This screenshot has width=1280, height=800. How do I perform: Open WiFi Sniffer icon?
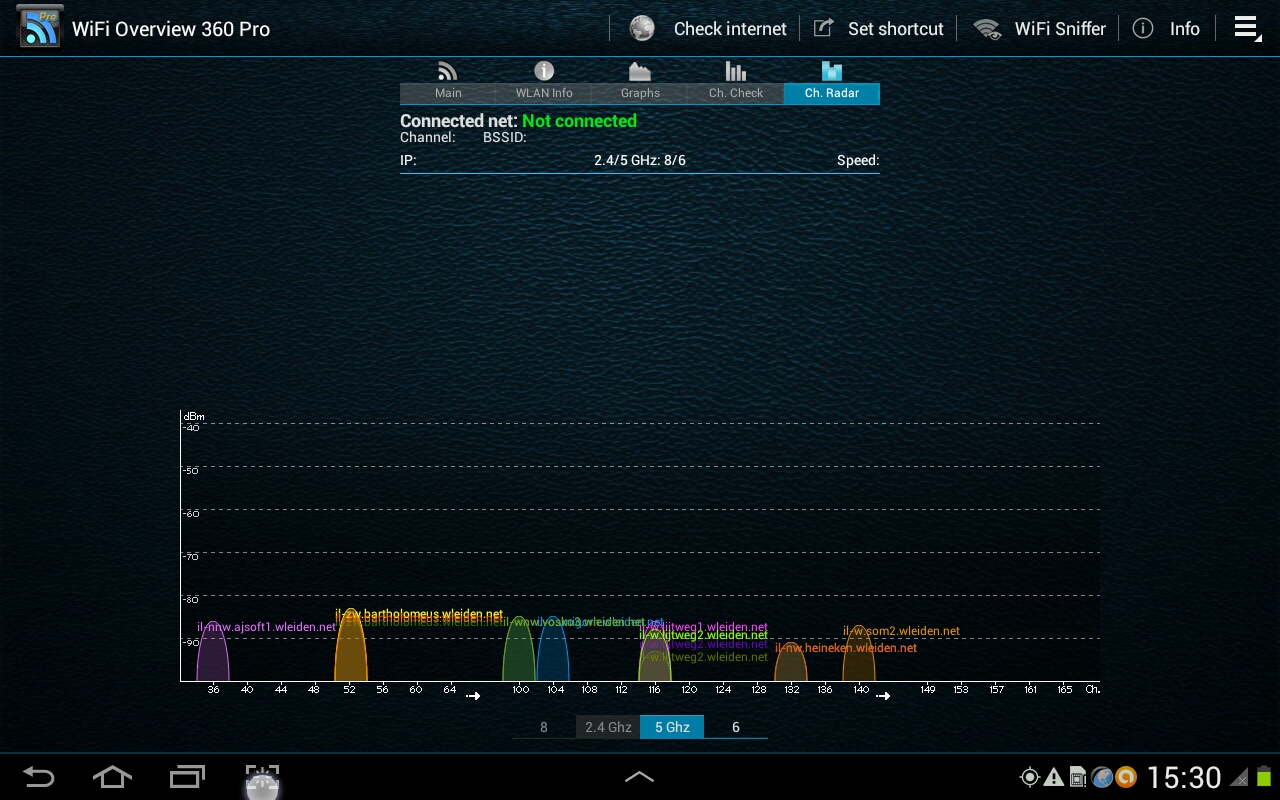pyautogui.click(x=988, y=28)
